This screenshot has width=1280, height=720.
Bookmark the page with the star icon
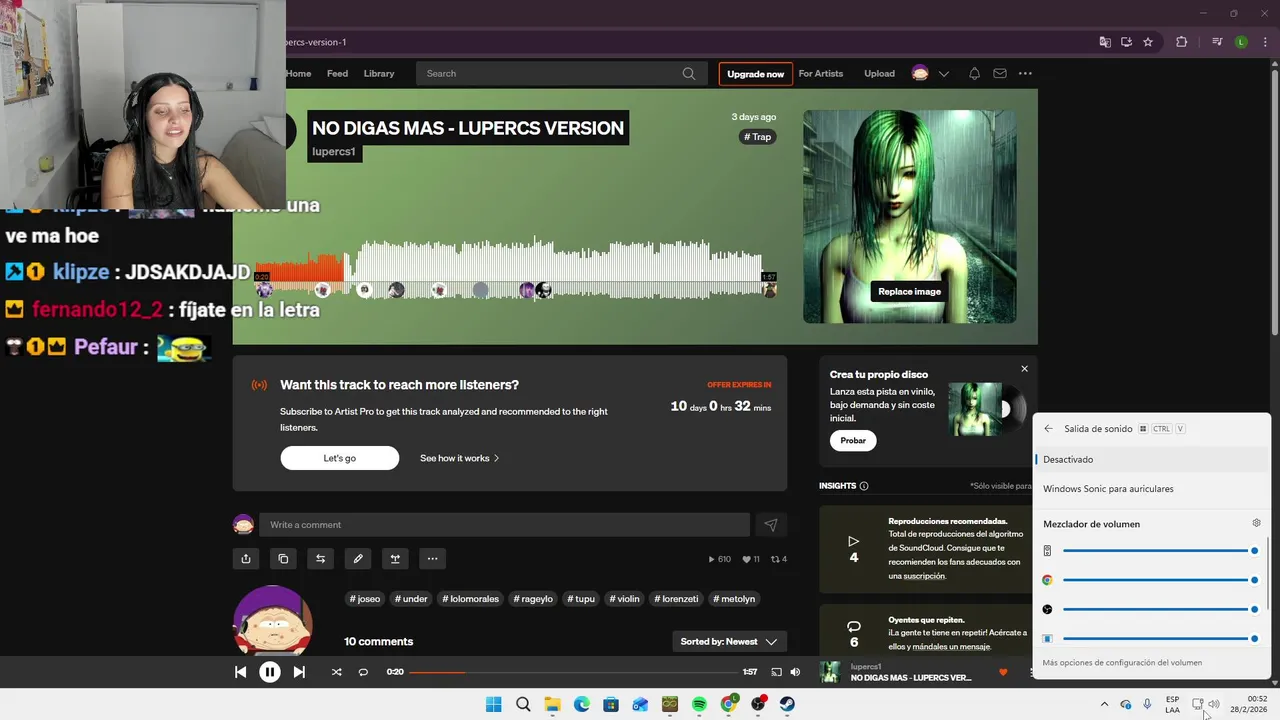pyautogui.click(x=1148, y=42)
